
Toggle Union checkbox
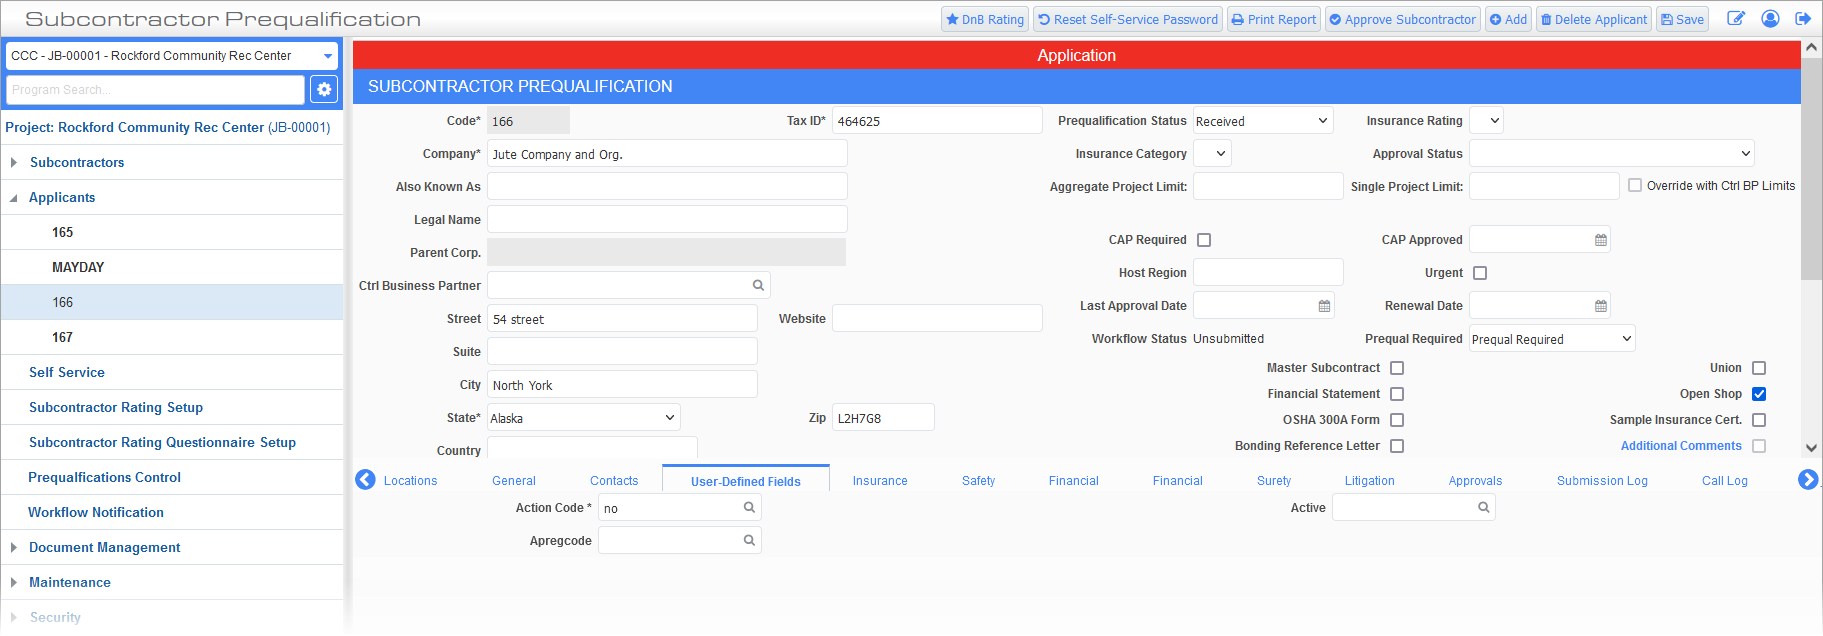(x=1759, y=368)
